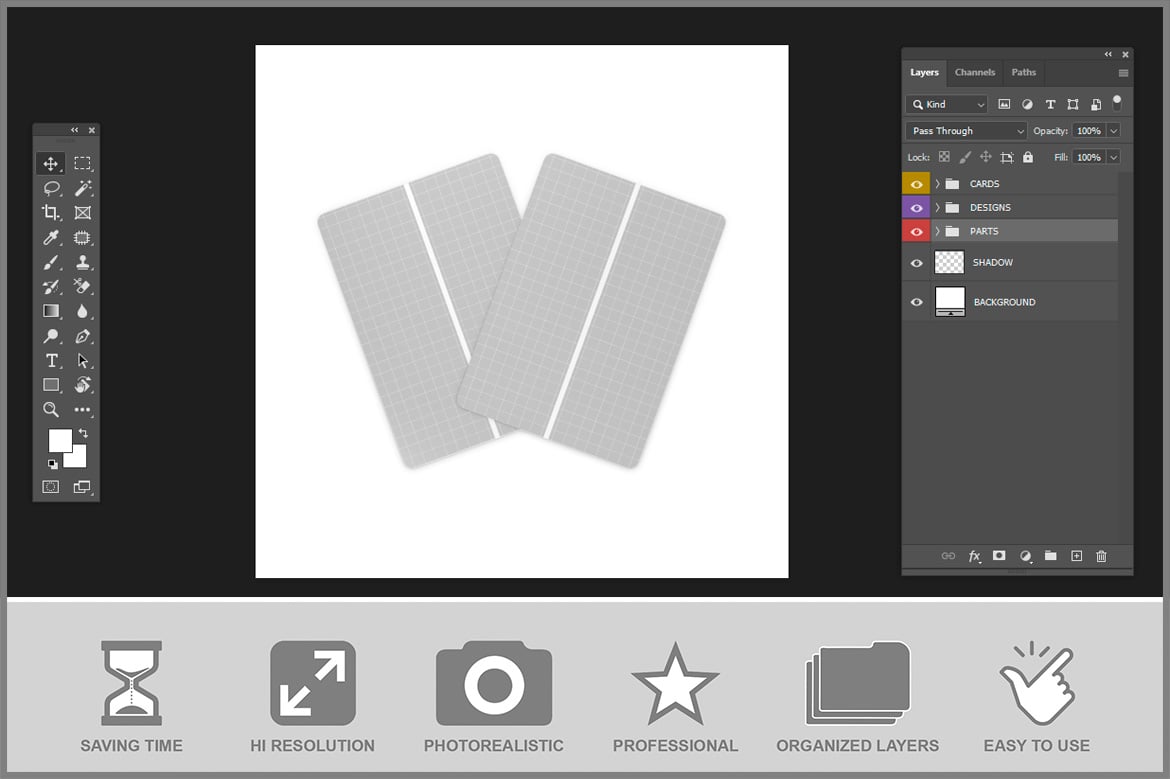Collapse the toolbar with double arrows
The width and height of the screenshot is (1170, 779).
(x=75, y=130)
